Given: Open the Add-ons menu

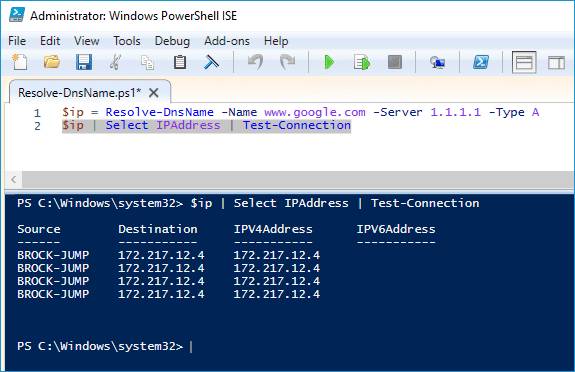Looking at the screenshot, I should [x=227, y=41].
